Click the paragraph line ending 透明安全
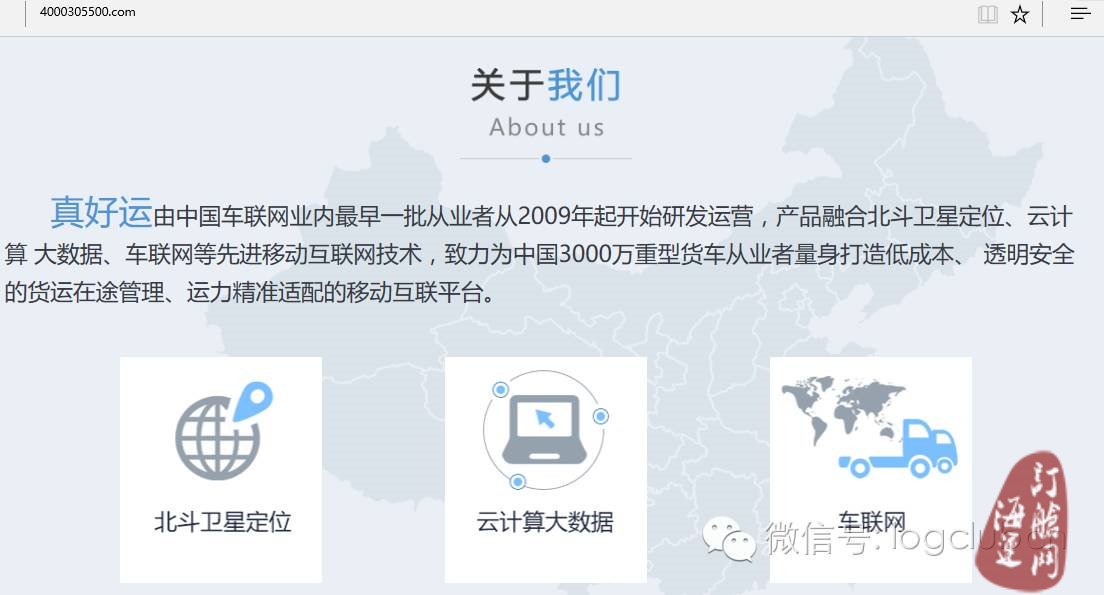 click(539, 254)
